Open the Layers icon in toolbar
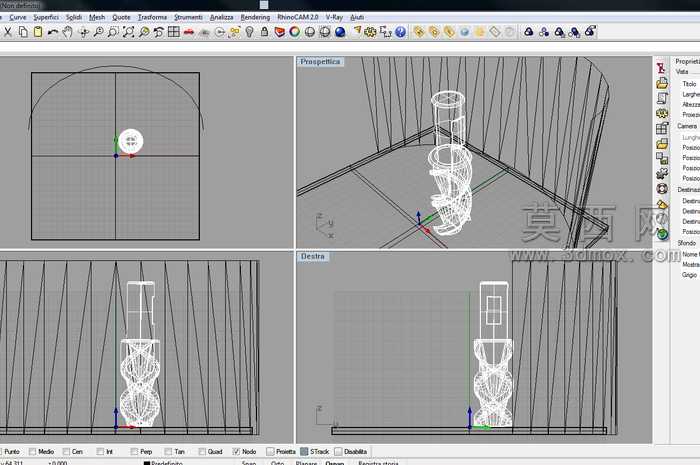 pyautogui.click(x=279, y=32)
